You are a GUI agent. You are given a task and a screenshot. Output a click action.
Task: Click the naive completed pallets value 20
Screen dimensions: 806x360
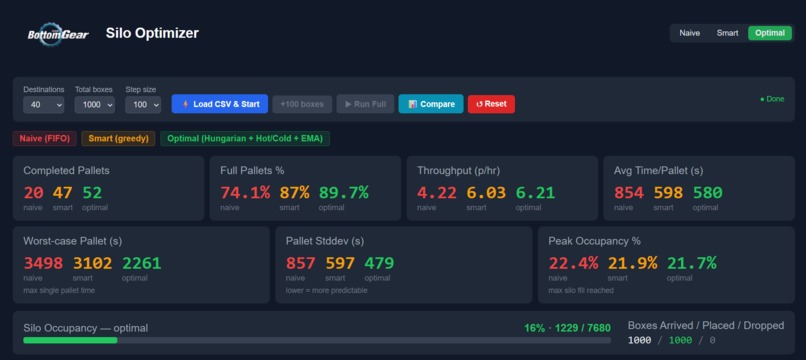(33, 193)
